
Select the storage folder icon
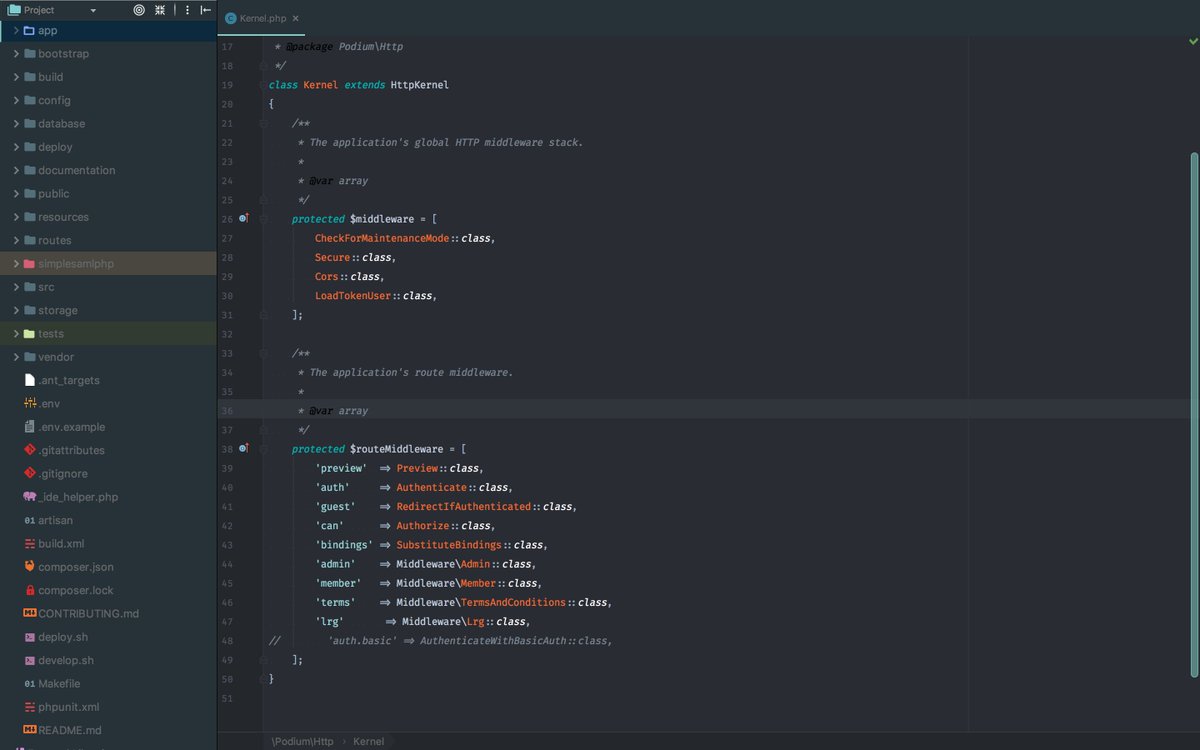(x=29, y=310)
